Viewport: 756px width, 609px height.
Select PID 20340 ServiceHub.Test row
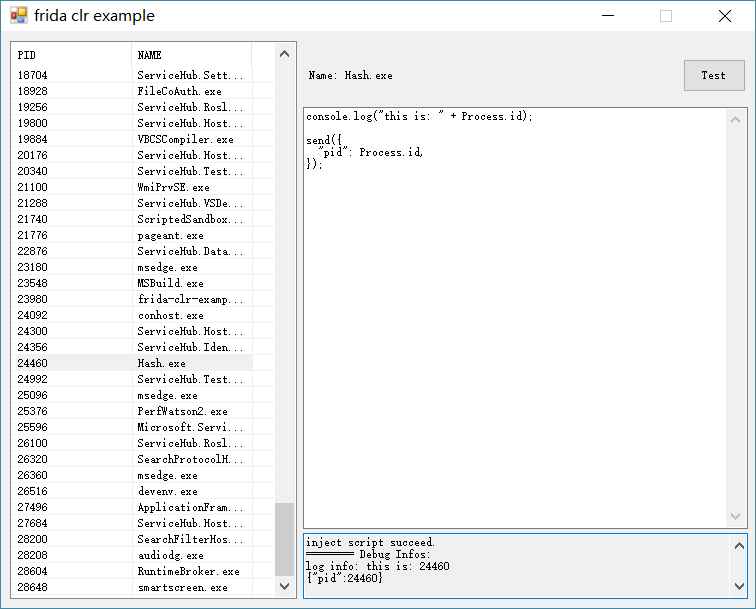pos(132,171)
